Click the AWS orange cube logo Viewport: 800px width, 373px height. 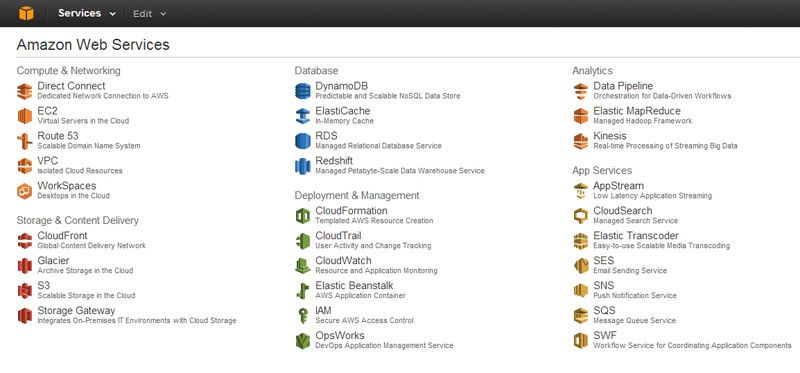point(26,13)
